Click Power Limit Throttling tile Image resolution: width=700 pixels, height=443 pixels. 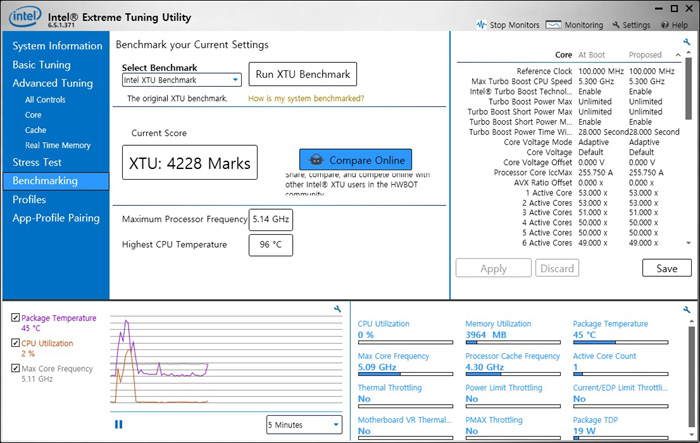(x=512, y=396)
